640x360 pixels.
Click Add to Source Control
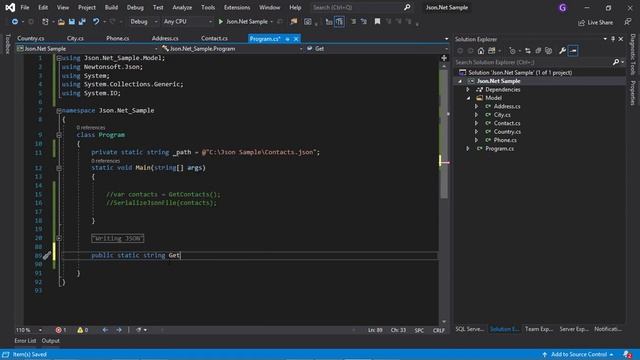click(x=578, y=354)
